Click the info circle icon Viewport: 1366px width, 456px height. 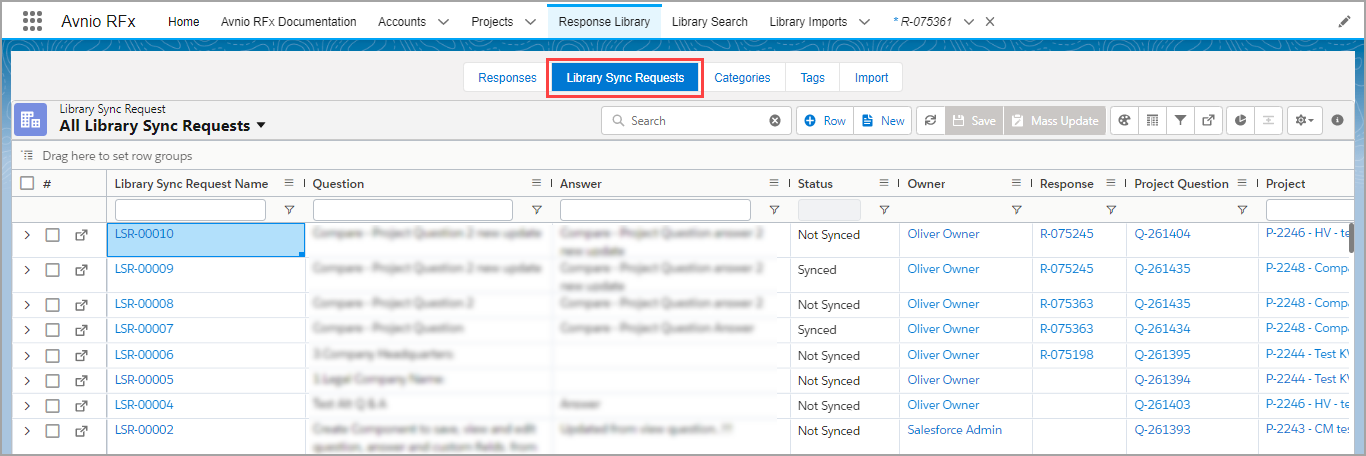click(x=1338, y=120)
